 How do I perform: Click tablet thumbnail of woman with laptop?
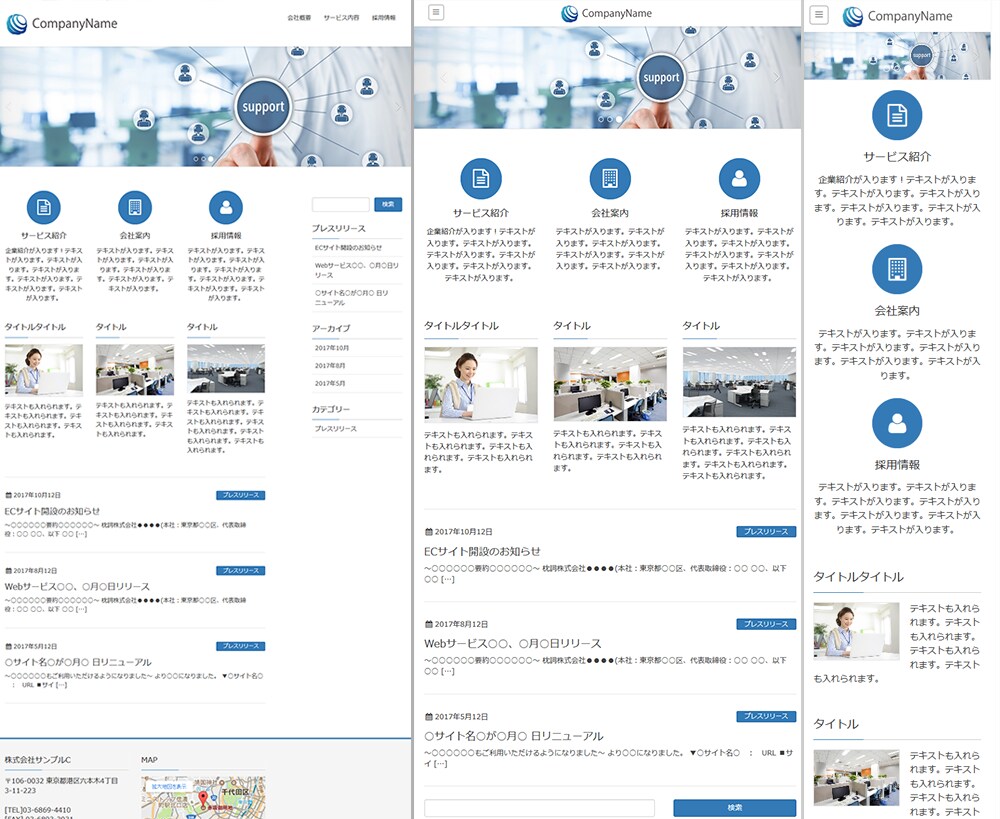pyautogui.click(x=481, y=385)
